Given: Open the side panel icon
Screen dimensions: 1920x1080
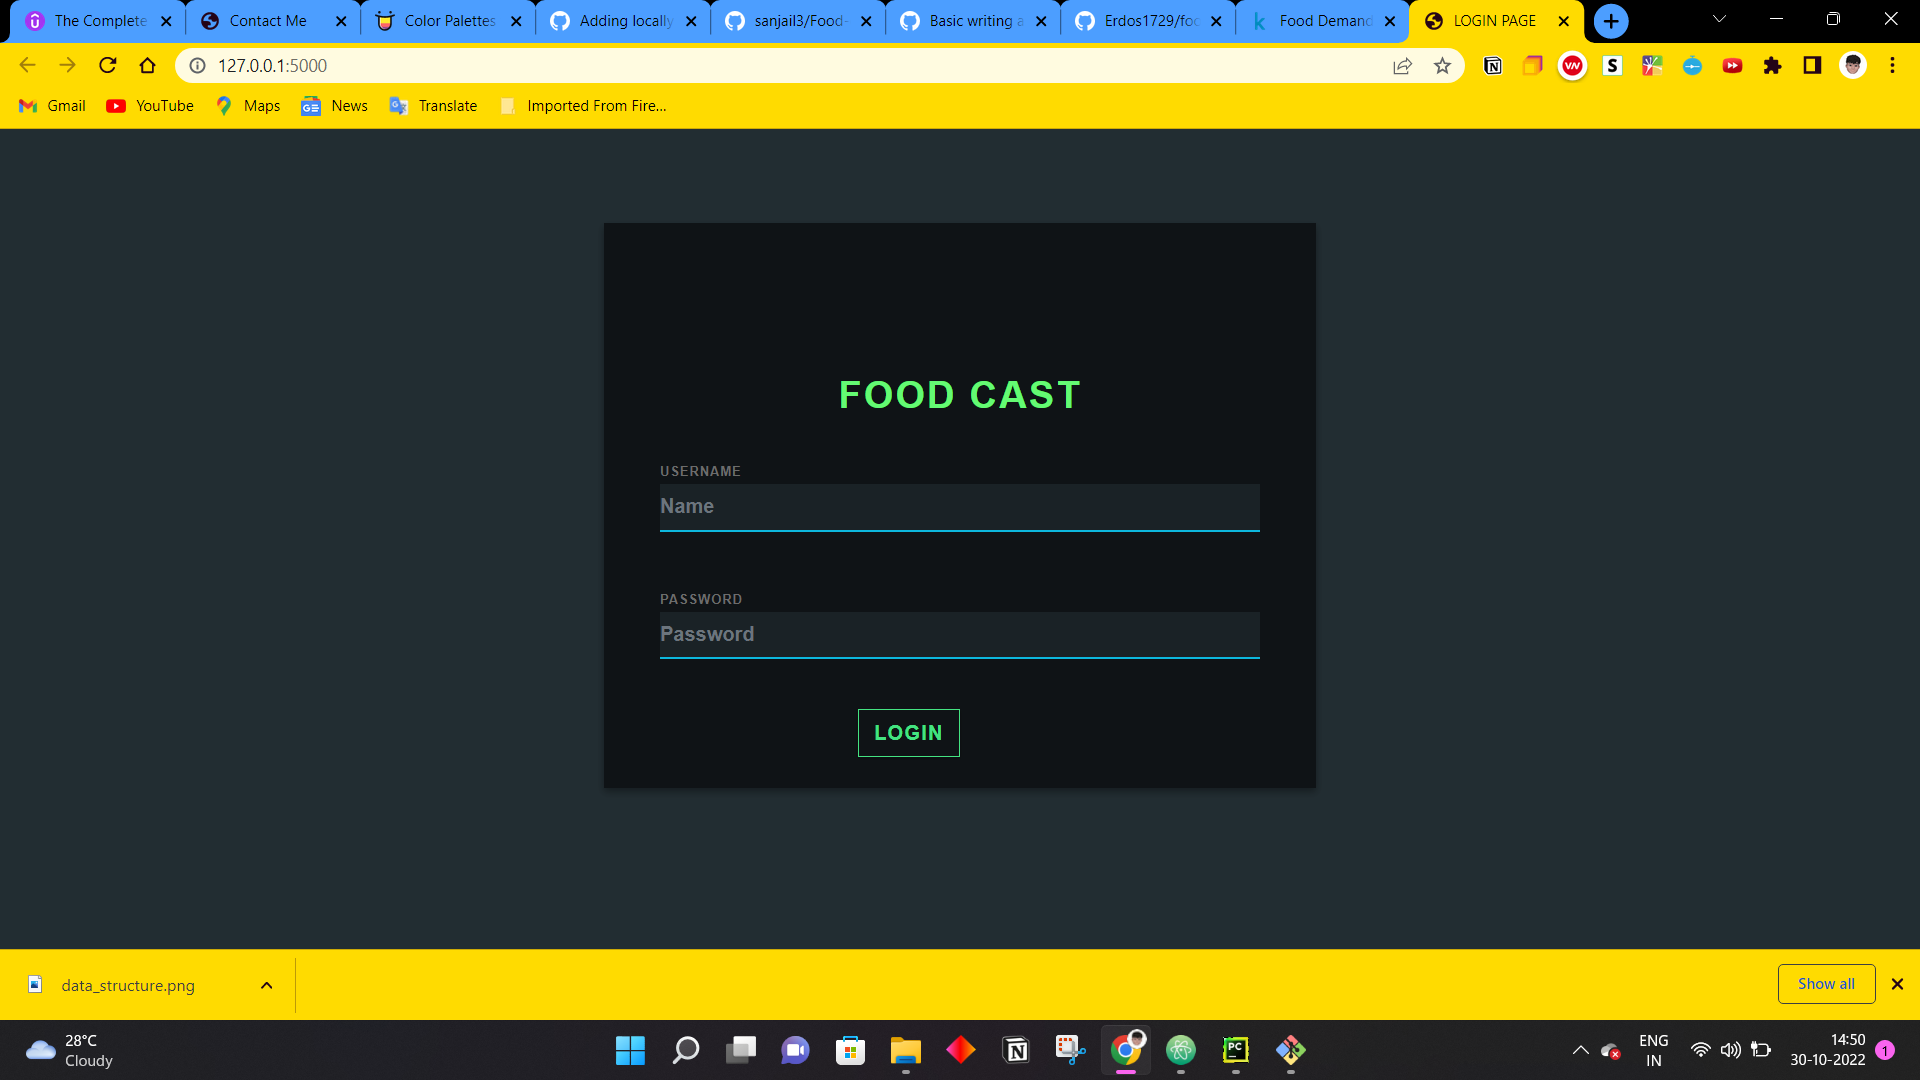Looking at the screenshot, I should (x=1812, y=66).
